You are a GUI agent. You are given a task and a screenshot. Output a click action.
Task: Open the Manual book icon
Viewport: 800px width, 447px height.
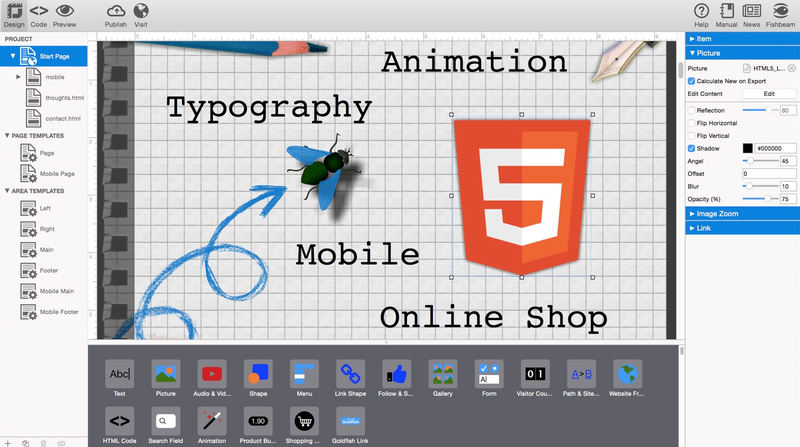(x=727, y=15)
